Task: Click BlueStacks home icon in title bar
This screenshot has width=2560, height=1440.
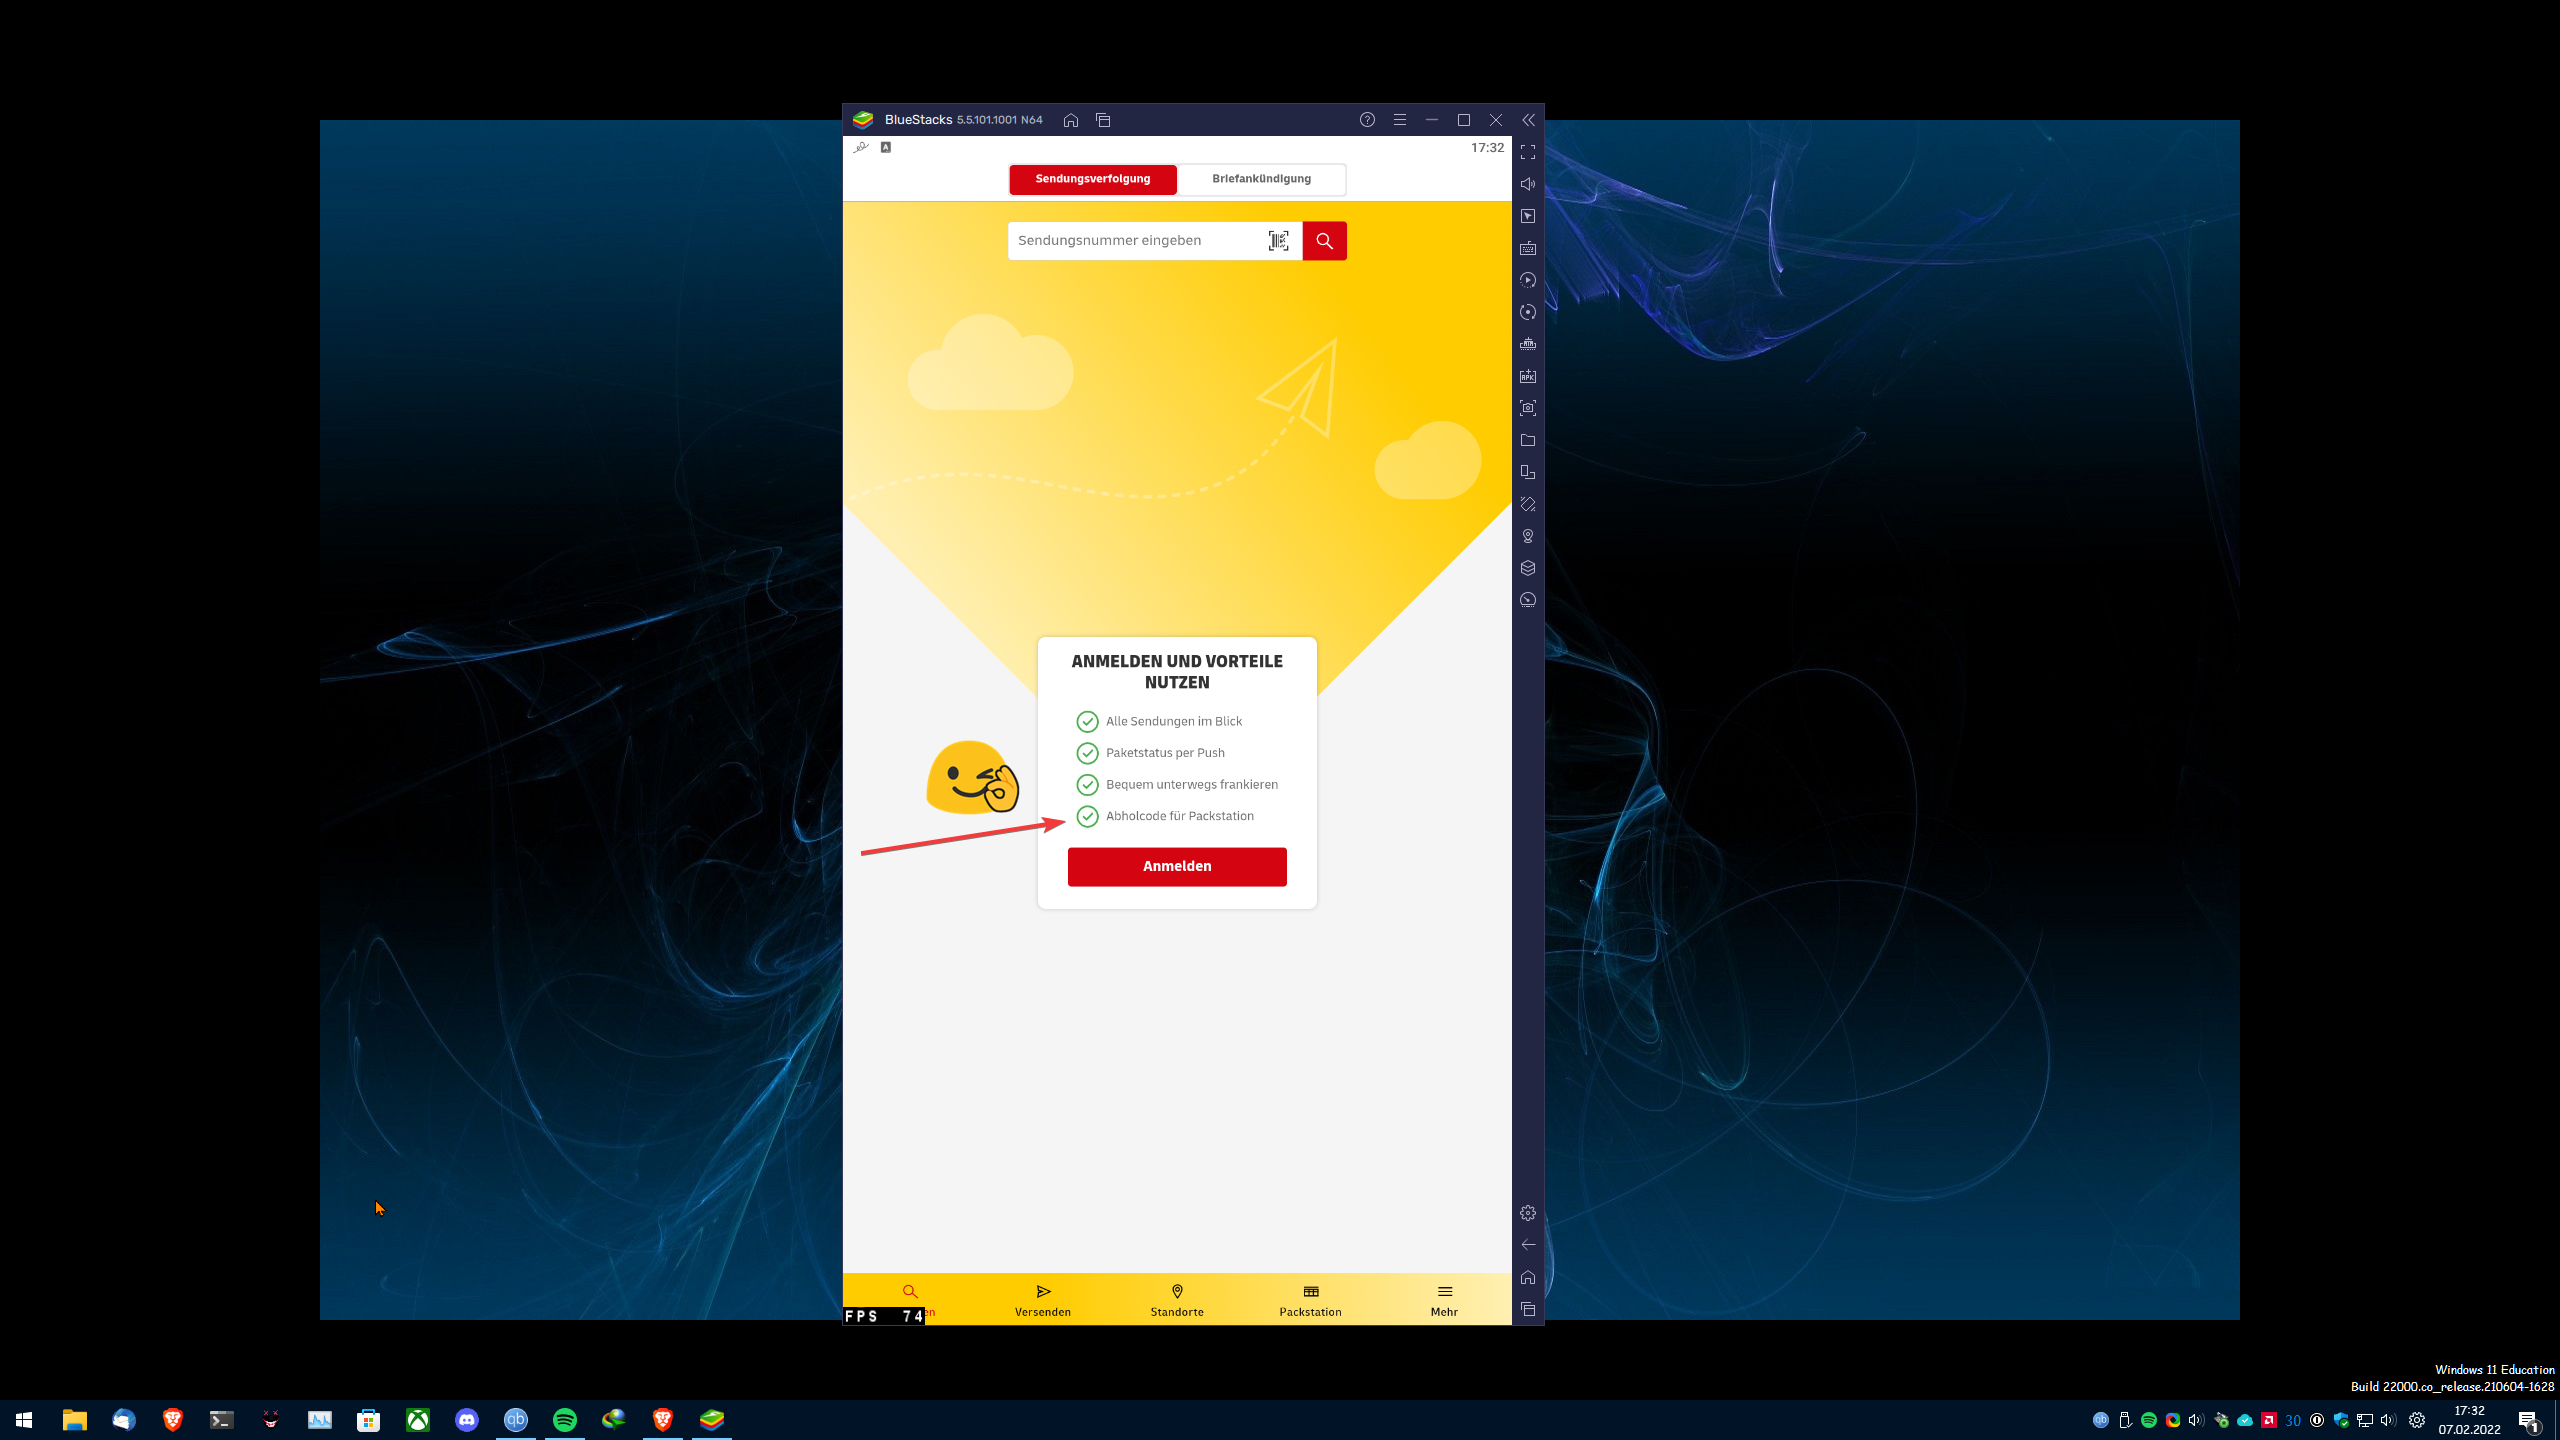Action: 1071,120
